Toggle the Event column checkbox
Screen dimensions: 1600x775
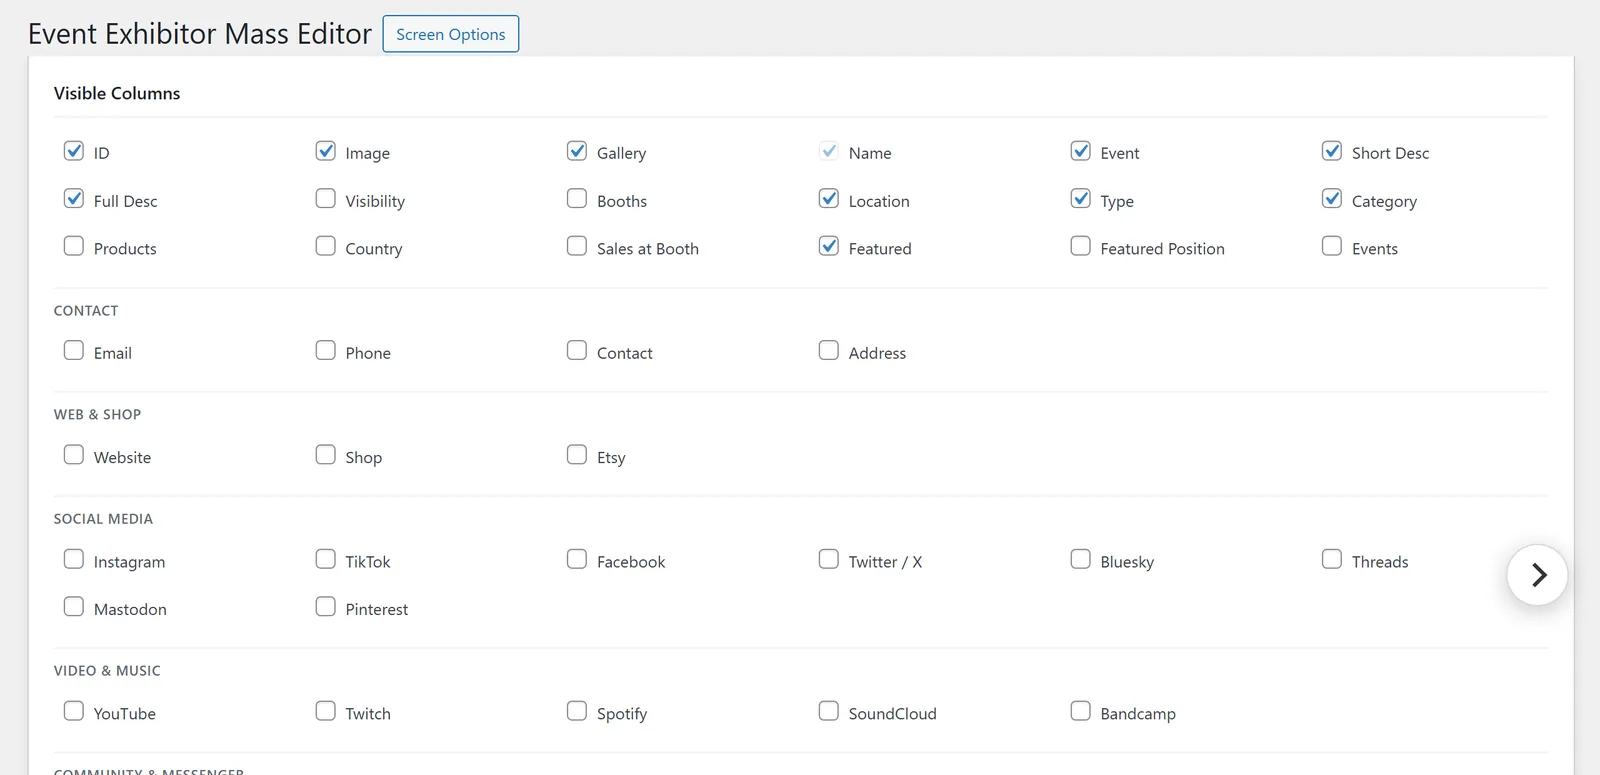(1081, 151)
